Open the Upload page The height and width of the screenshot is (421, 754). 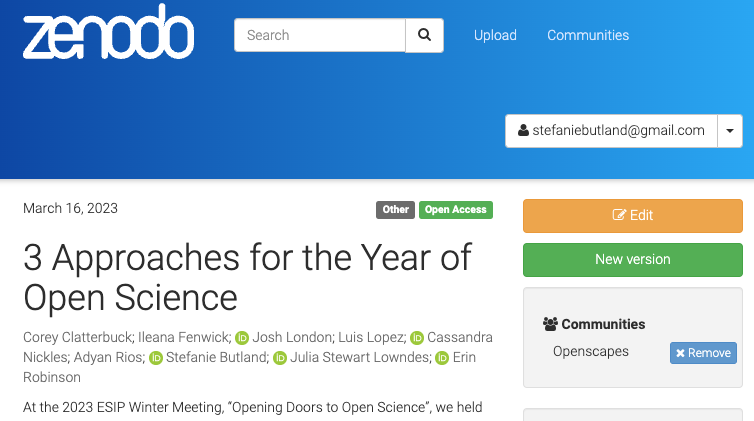click(495, 35)
